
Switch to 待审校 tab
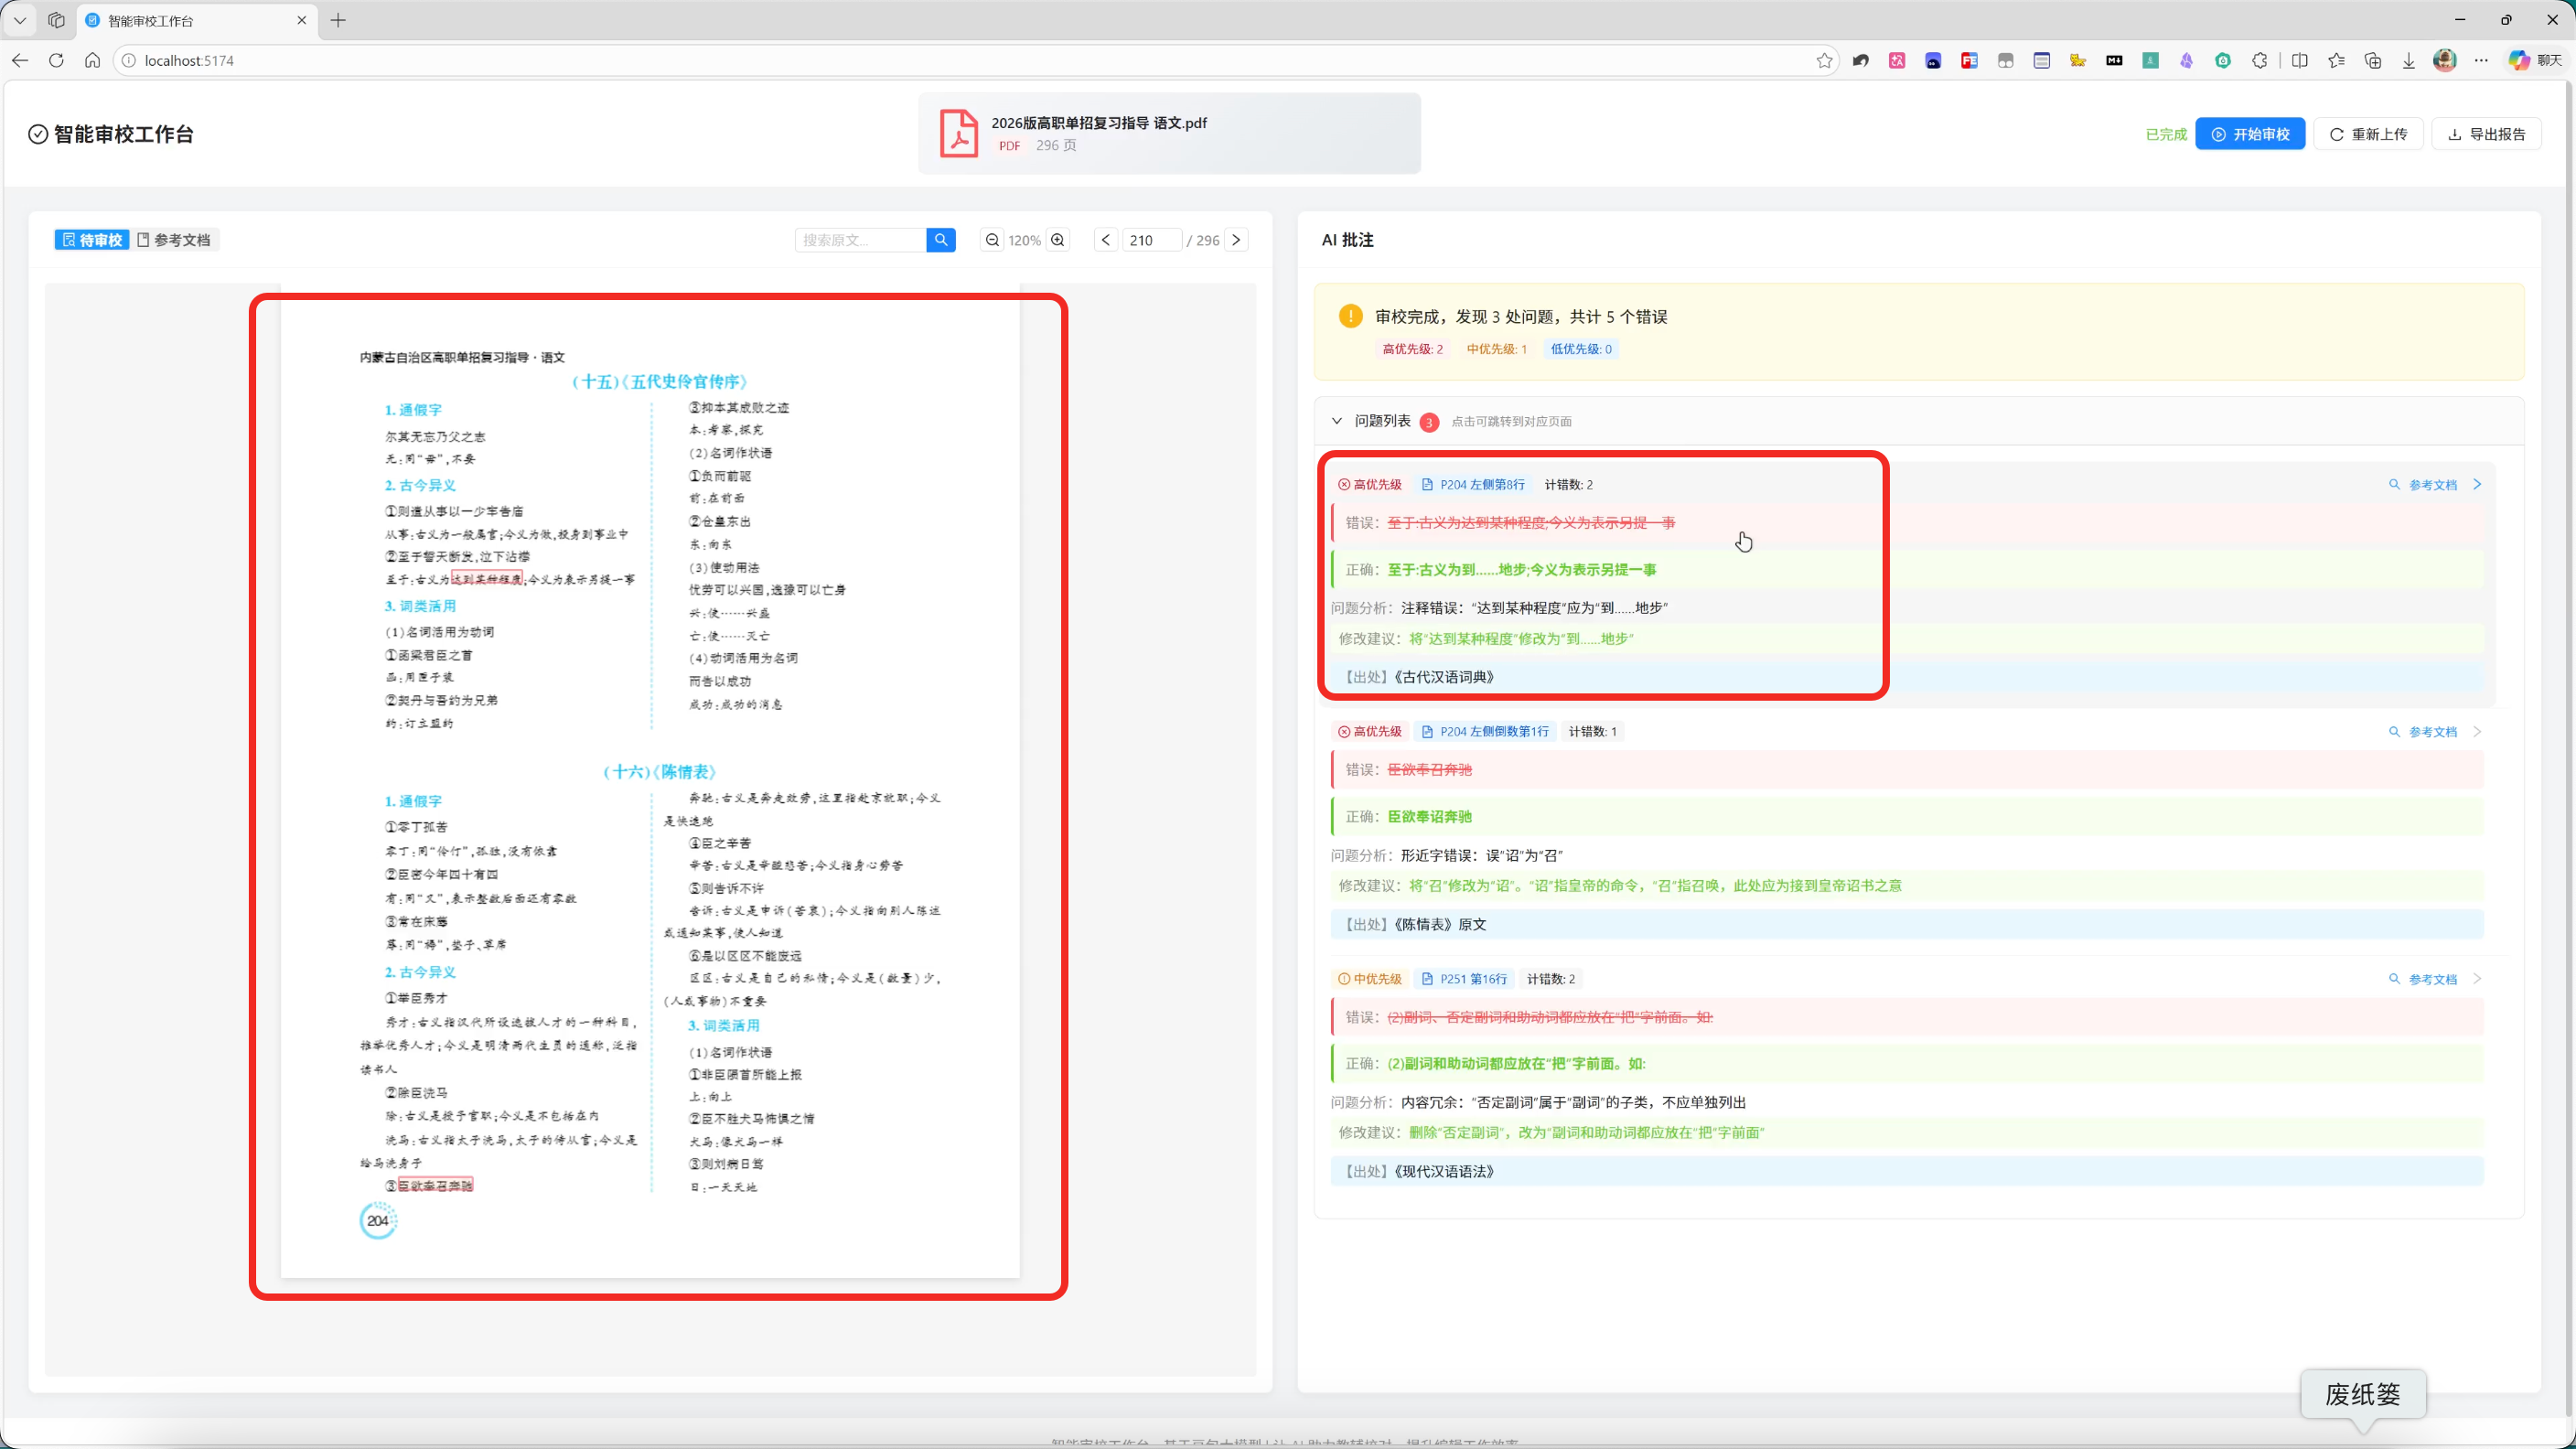tap(92, 240)
